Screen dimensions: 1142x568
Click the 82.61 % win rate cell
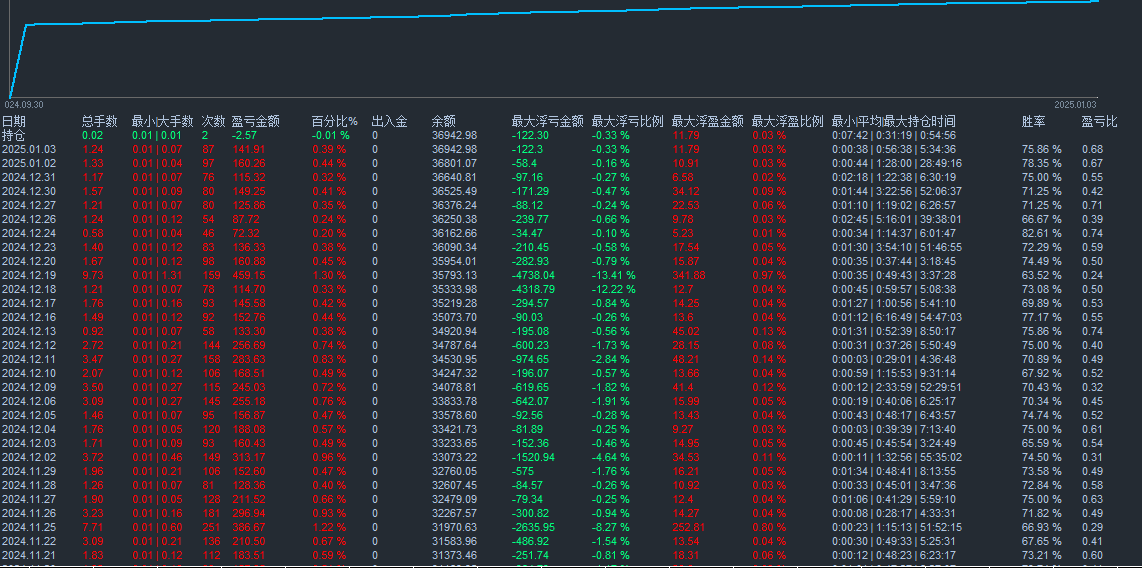pyautogui.click(x=1041, y=233)
